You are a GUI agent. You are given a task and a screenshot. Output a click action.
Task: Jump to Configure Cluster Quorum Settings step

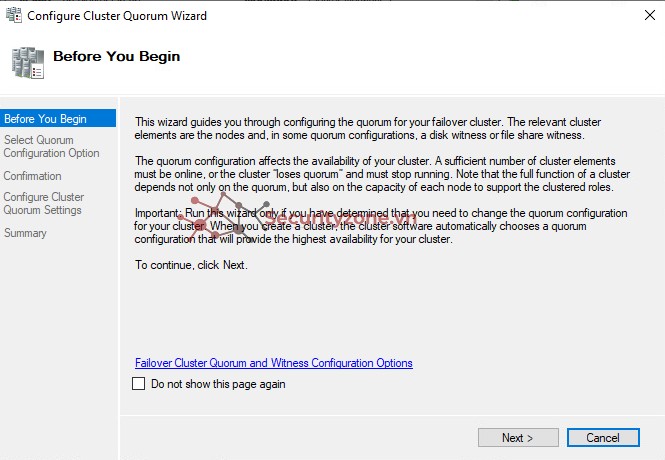pyautogui.click(x=44, y=204)
